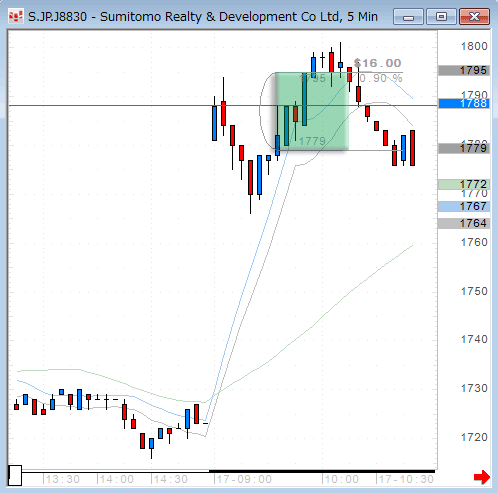The image size is (498, 493).
Task: Click the 1720 price axis label
Action: [x=474, y=437]
